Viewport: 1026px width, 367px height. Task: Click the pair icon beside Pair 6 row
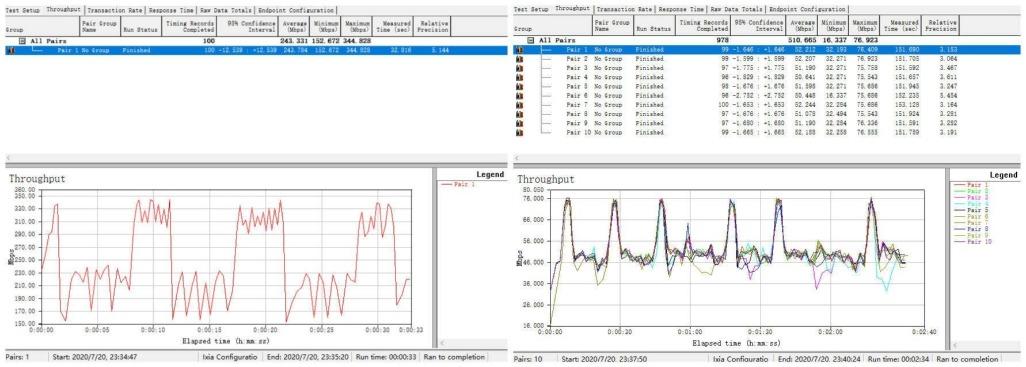pyautogui.click(x=520, y=96)
